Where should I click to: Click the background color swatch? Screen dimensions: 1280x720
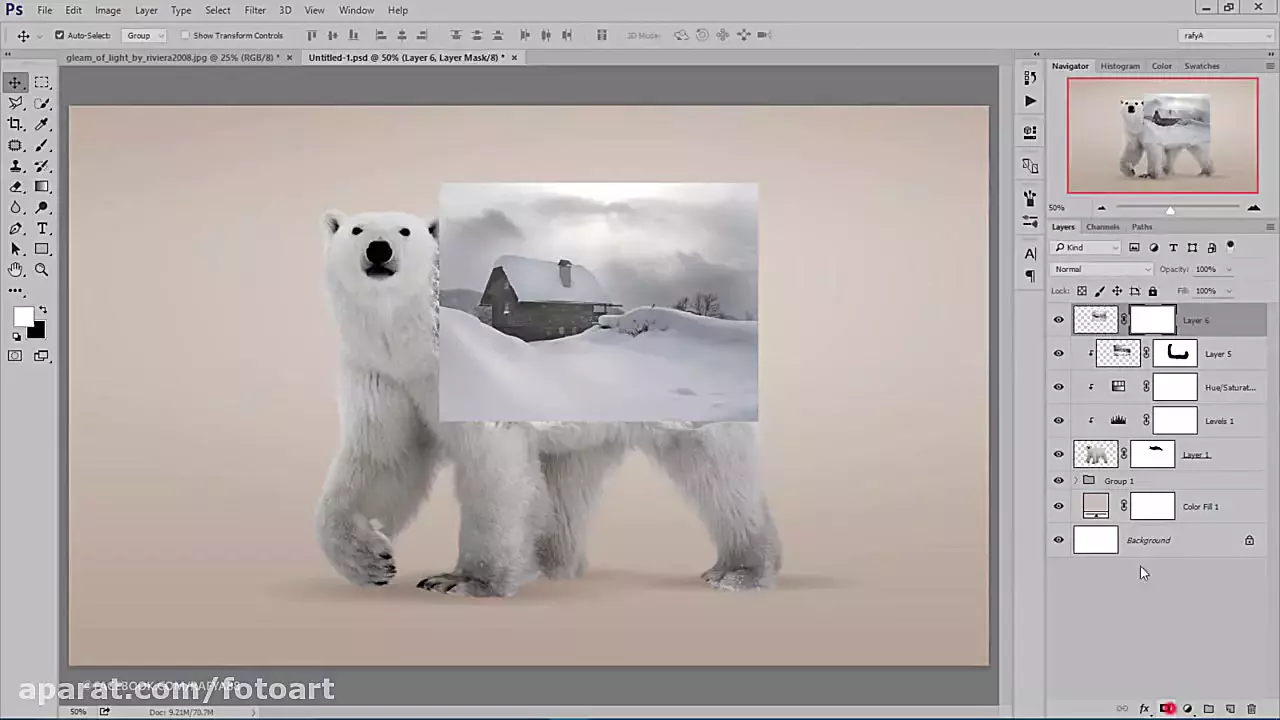38,331
